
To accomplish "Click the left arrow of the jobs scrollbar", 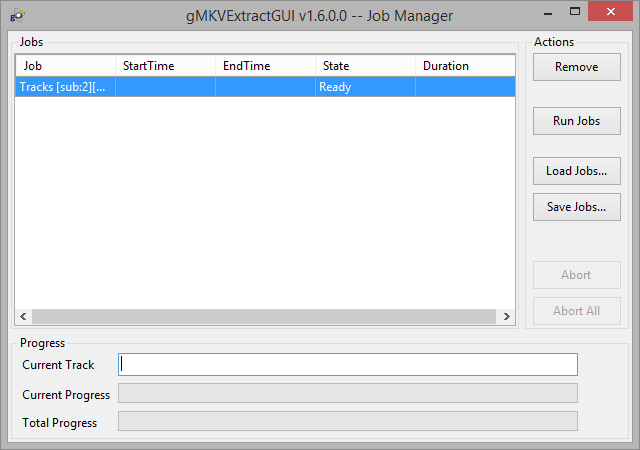I will point(23,316).
